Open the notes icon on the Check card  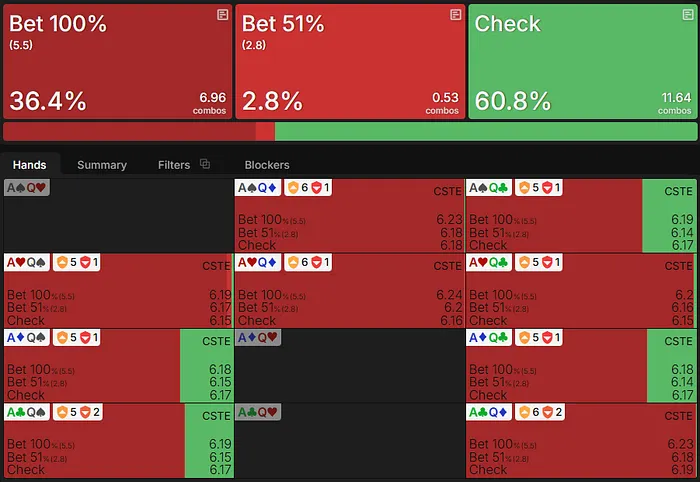pos(686,15)
